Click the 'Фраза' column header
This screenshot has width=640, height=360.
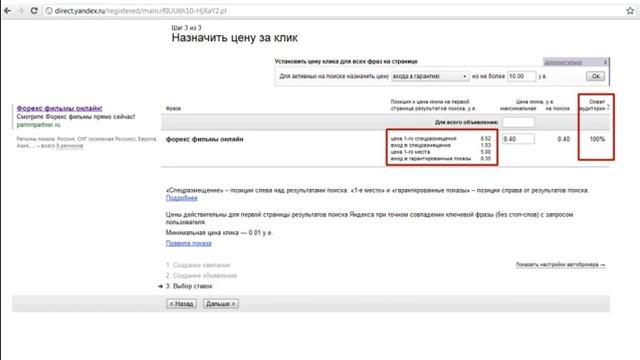tap(173, 109)
